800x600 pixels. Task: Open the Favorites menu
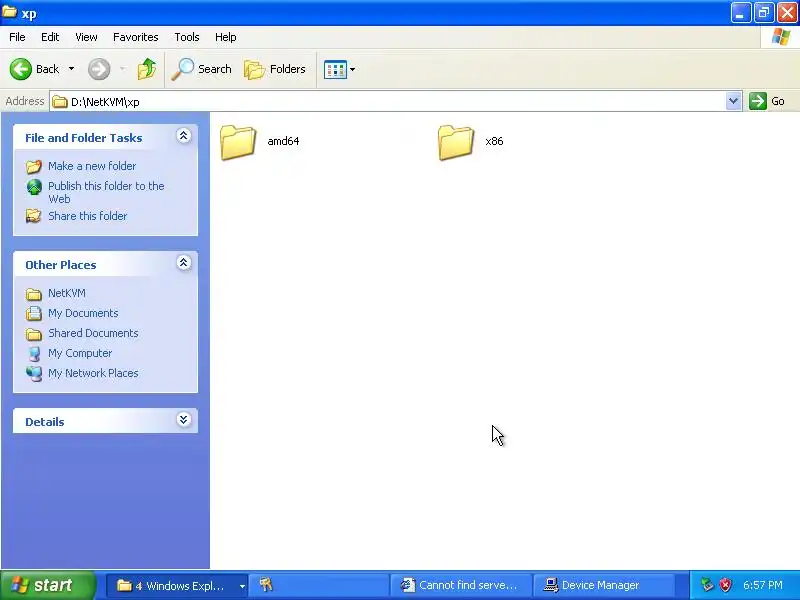136,37
